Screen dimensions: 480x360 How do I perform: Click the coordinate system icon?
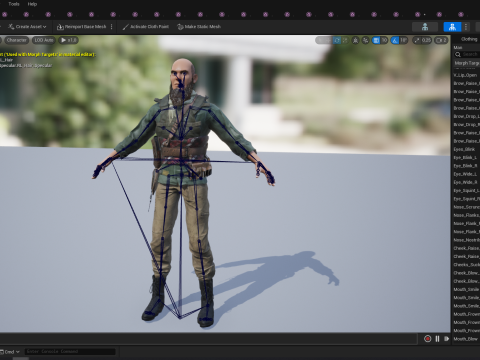356,40
